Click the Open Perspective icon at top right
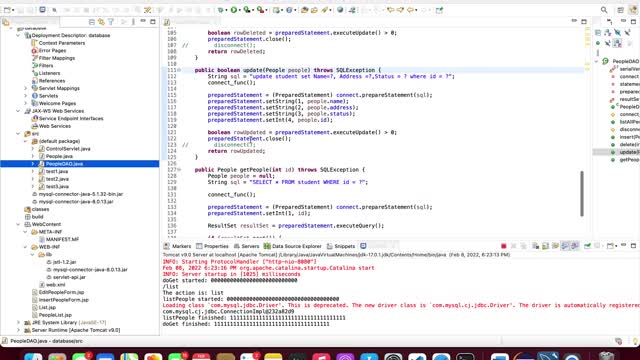This screenshot has width=640, height=360. click(620, 10)
